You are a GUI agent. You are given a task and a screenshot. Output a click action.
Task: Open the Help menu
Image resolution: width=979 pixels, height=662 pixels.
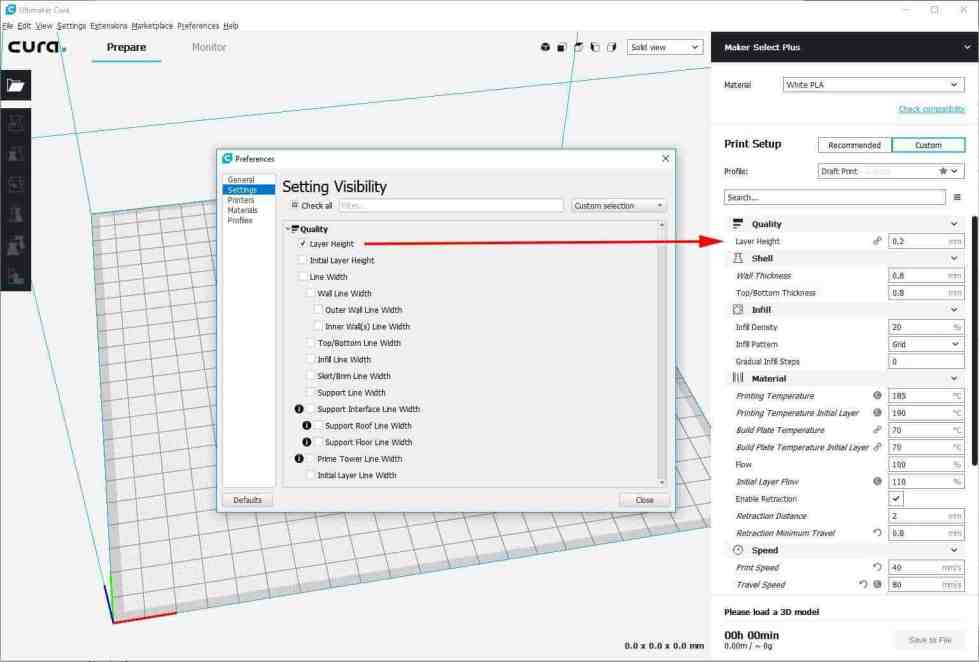231,26
